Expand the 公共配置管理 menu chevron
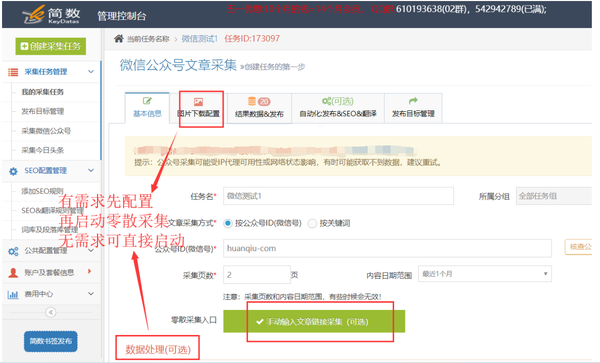Viewport: 600px width, 363px height. point(91,251)
